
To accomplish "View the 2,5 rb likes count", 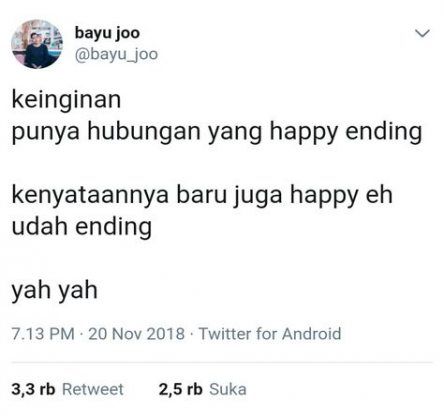I will [180, 389].
